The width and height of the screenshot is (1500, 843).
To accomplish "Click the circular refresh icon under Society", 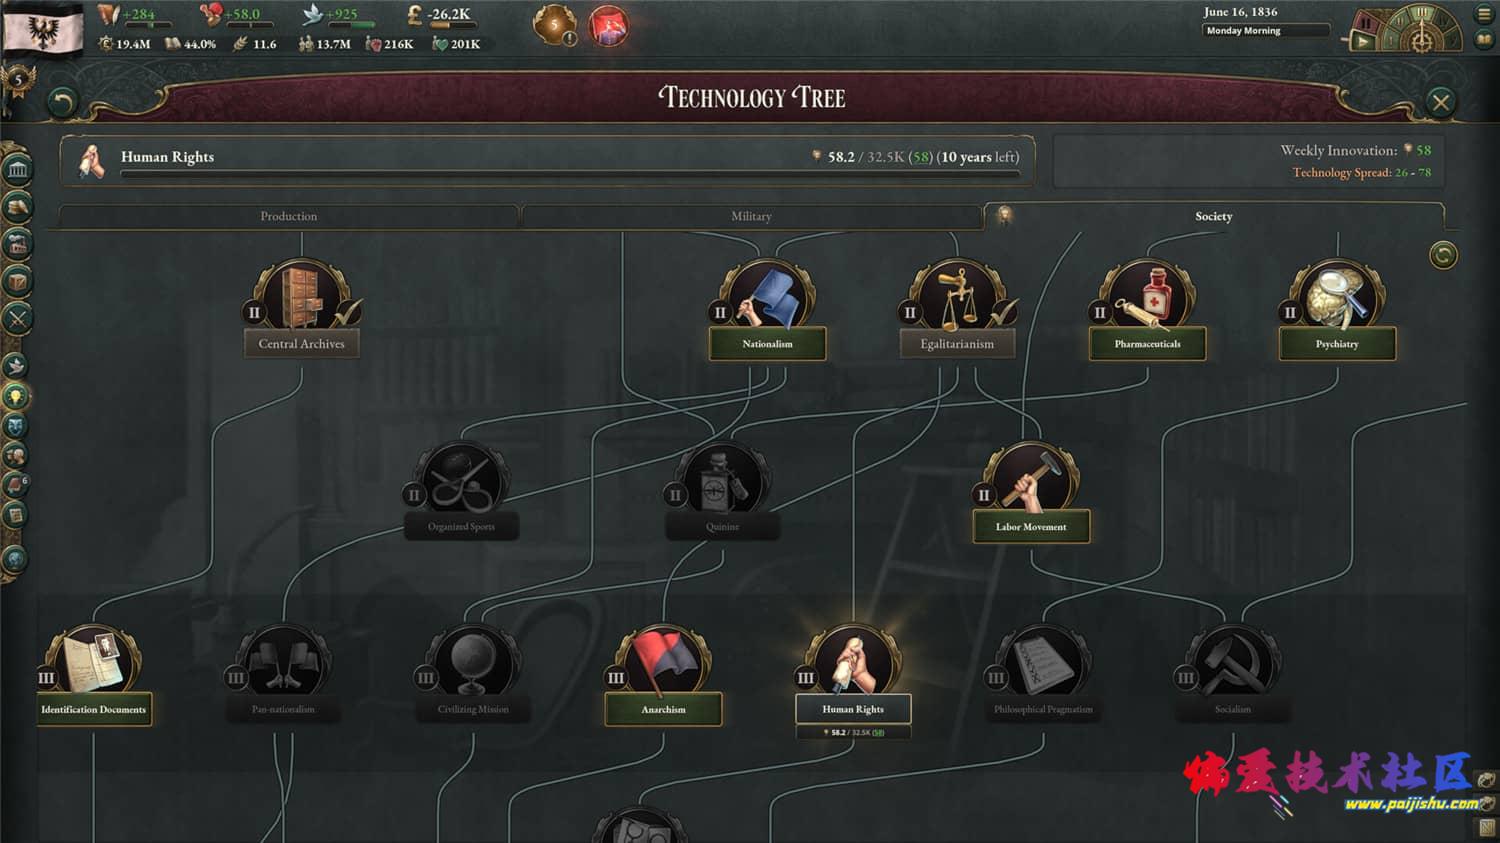I will point(1443,255).
